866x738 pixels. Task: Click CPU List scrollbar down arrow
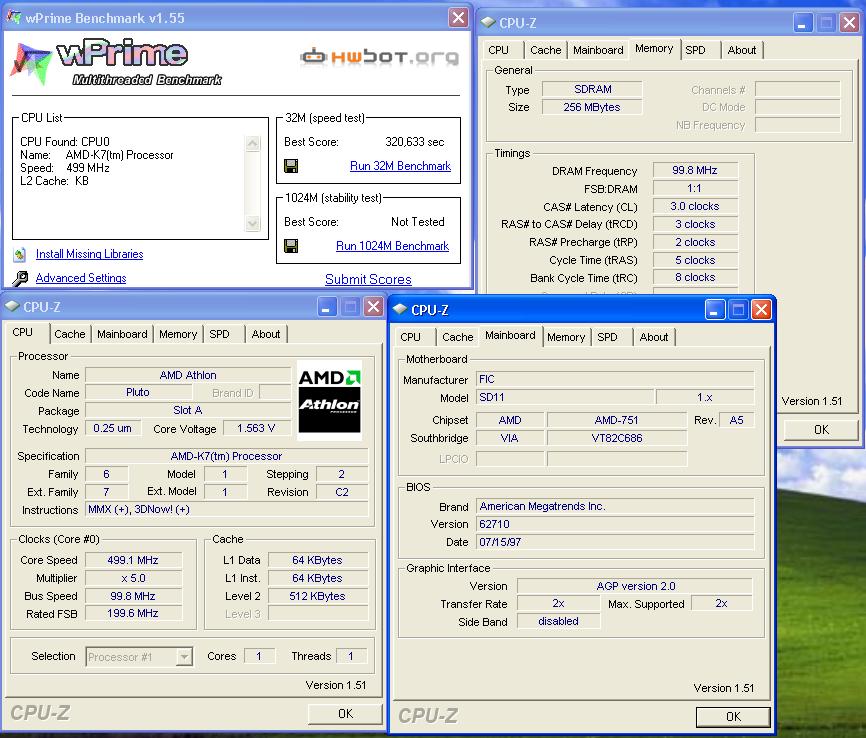[252, 223]
